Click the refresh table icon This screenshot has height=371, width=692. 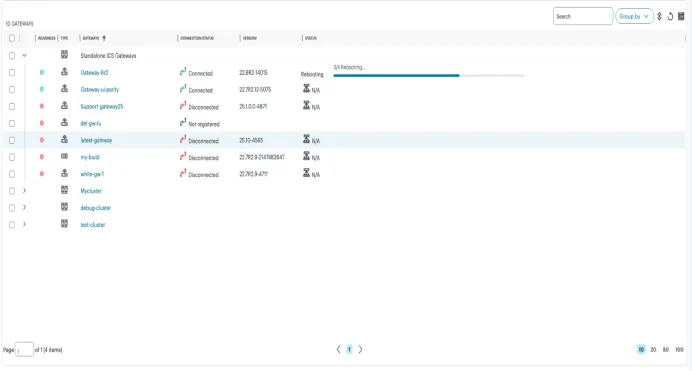click(x=670, y=16)
